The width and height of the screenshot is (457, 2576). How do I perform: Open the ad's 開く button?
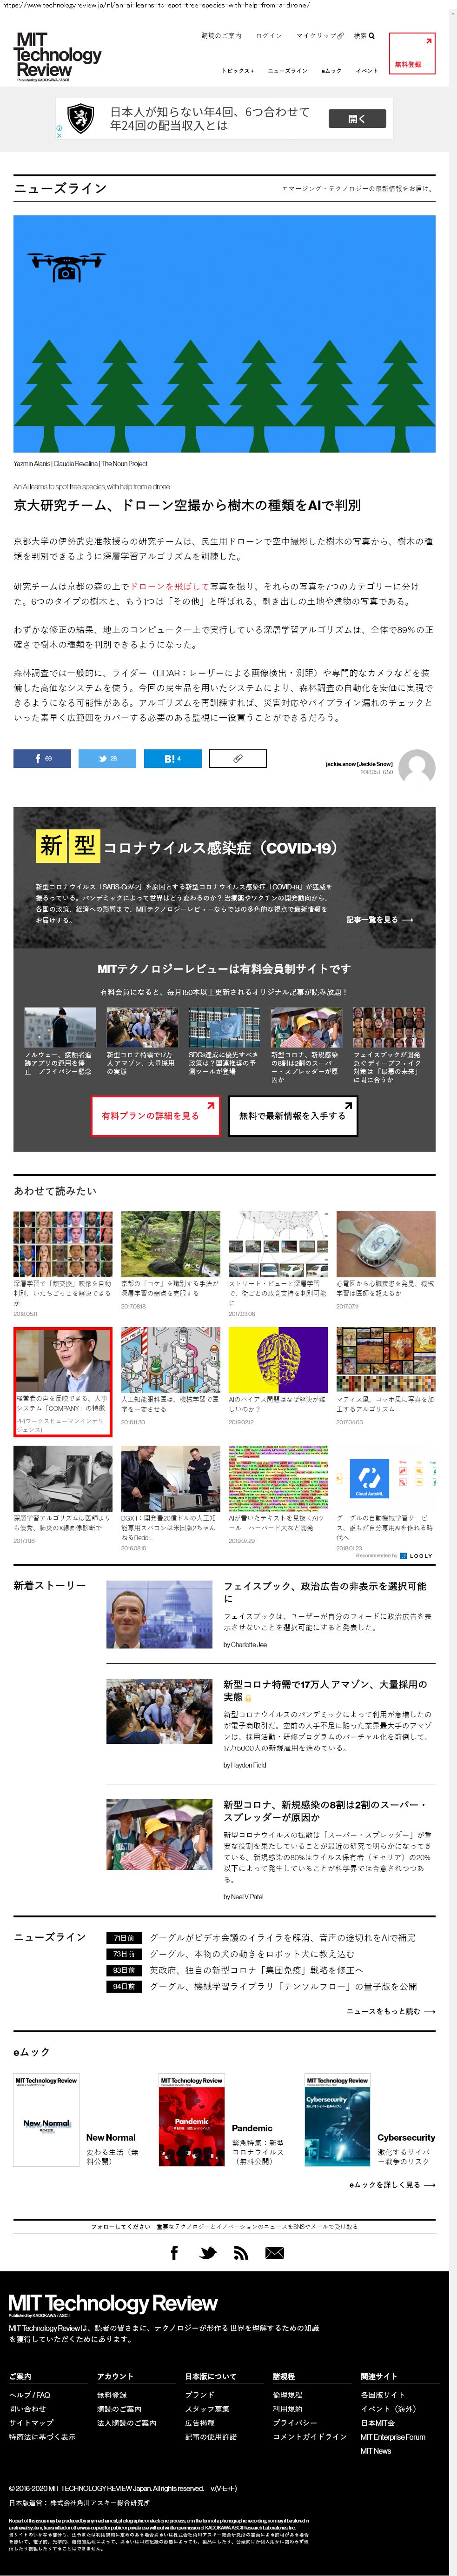pyautogui.click(x=357, y=119)
